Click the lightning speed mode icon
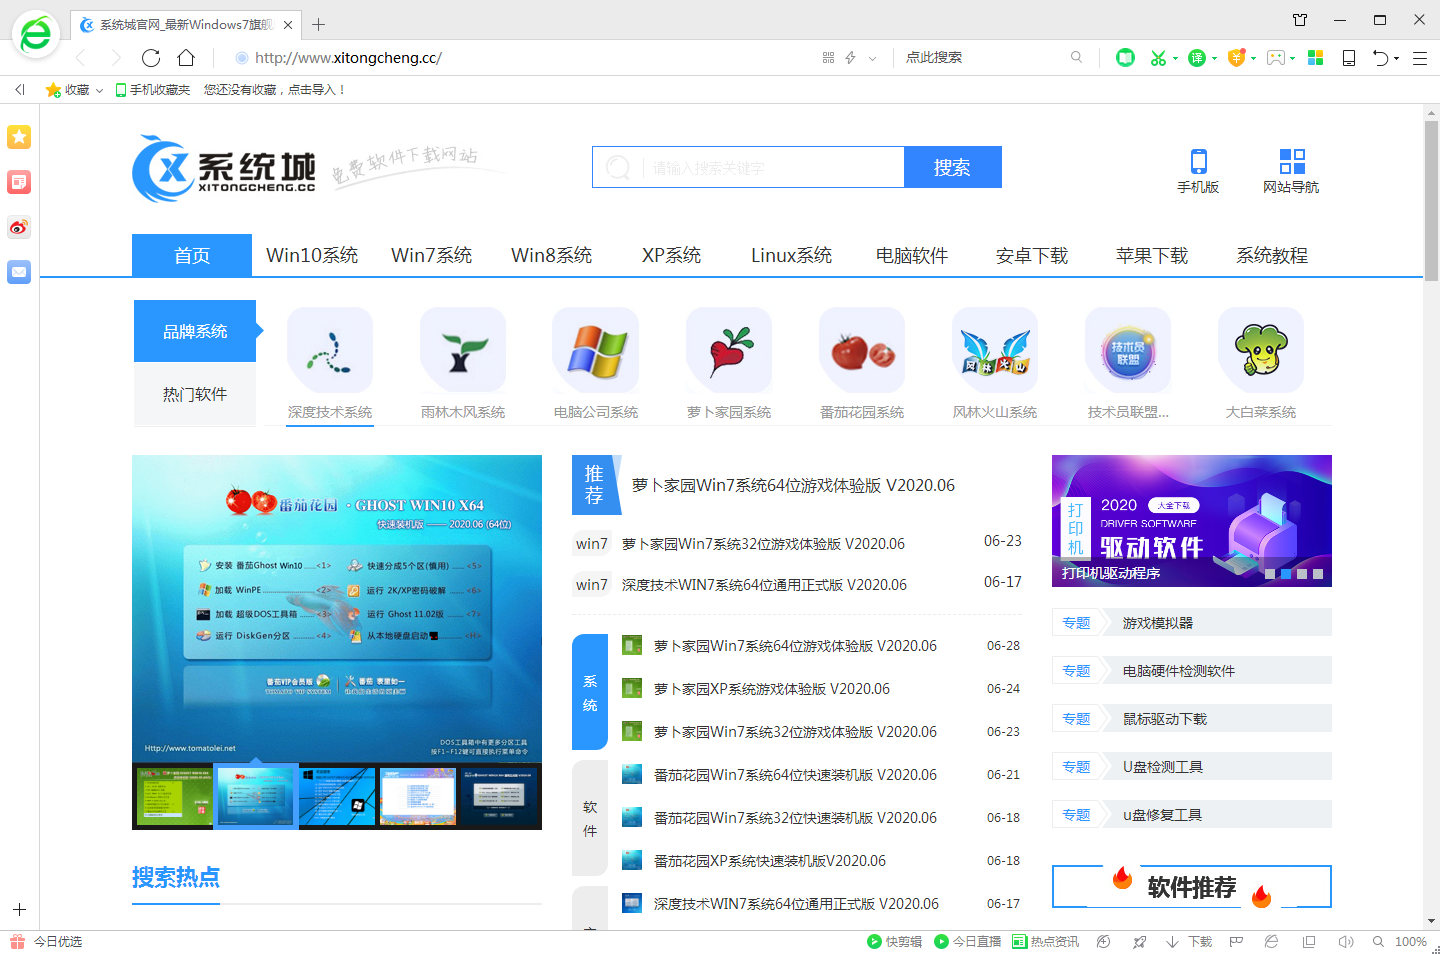This screenshot has width=1440, height=954. (x=851, y=58)
